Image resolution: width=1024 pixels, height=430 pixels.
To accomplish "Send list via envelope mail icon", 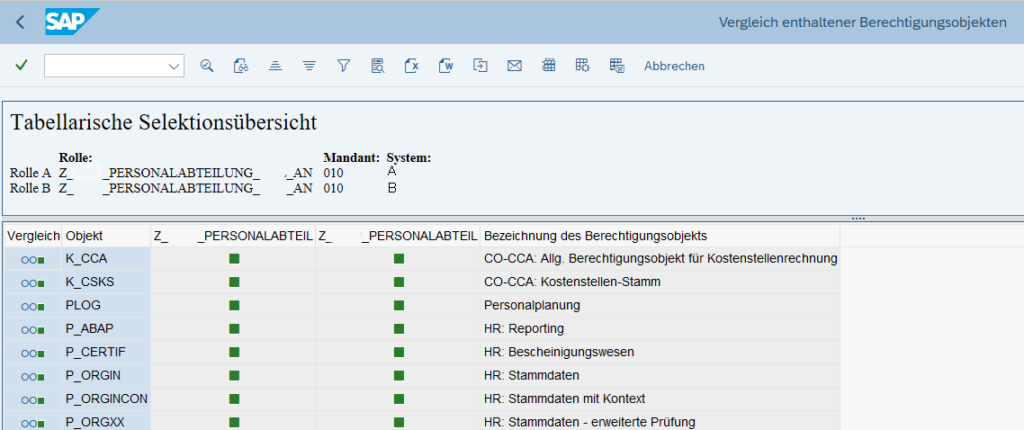I will point(514,66).
